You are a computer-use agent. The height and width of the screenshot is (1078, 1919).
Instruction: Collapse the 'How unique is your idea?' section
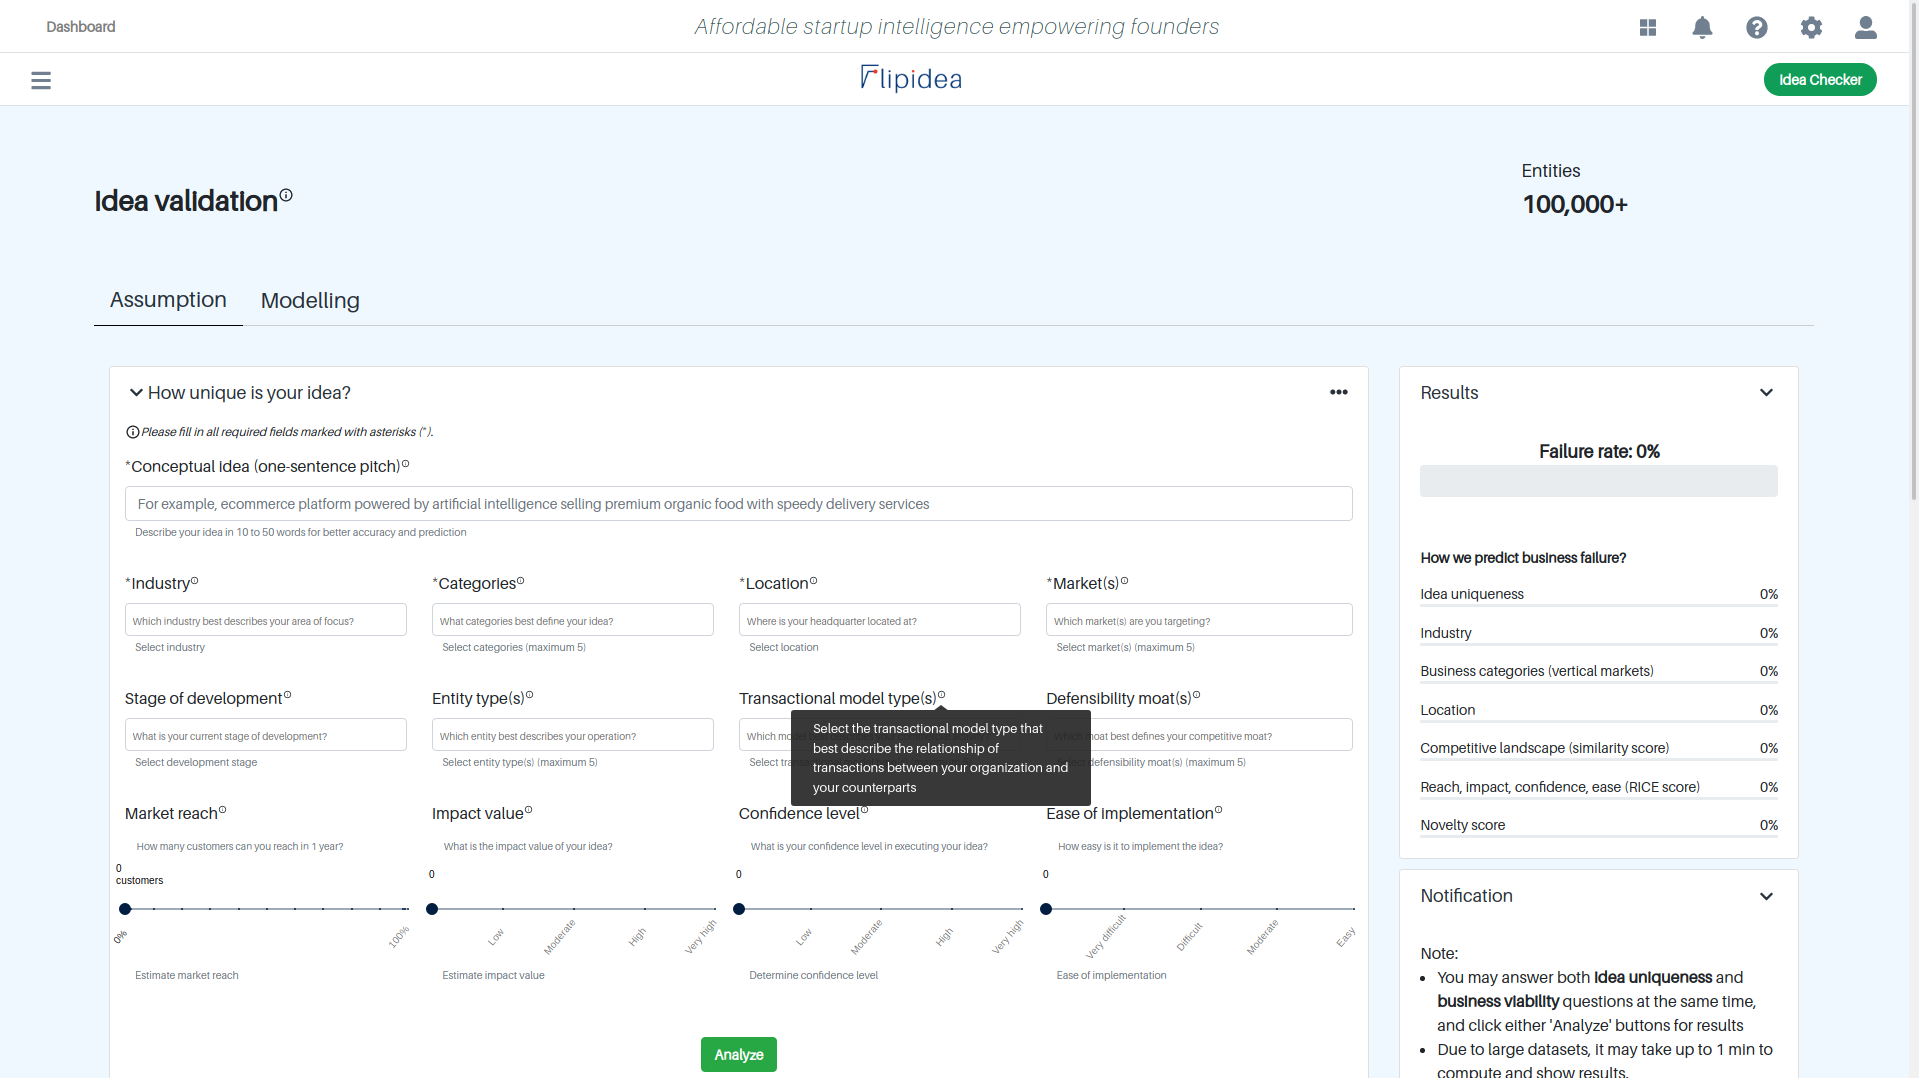point(136,393)
